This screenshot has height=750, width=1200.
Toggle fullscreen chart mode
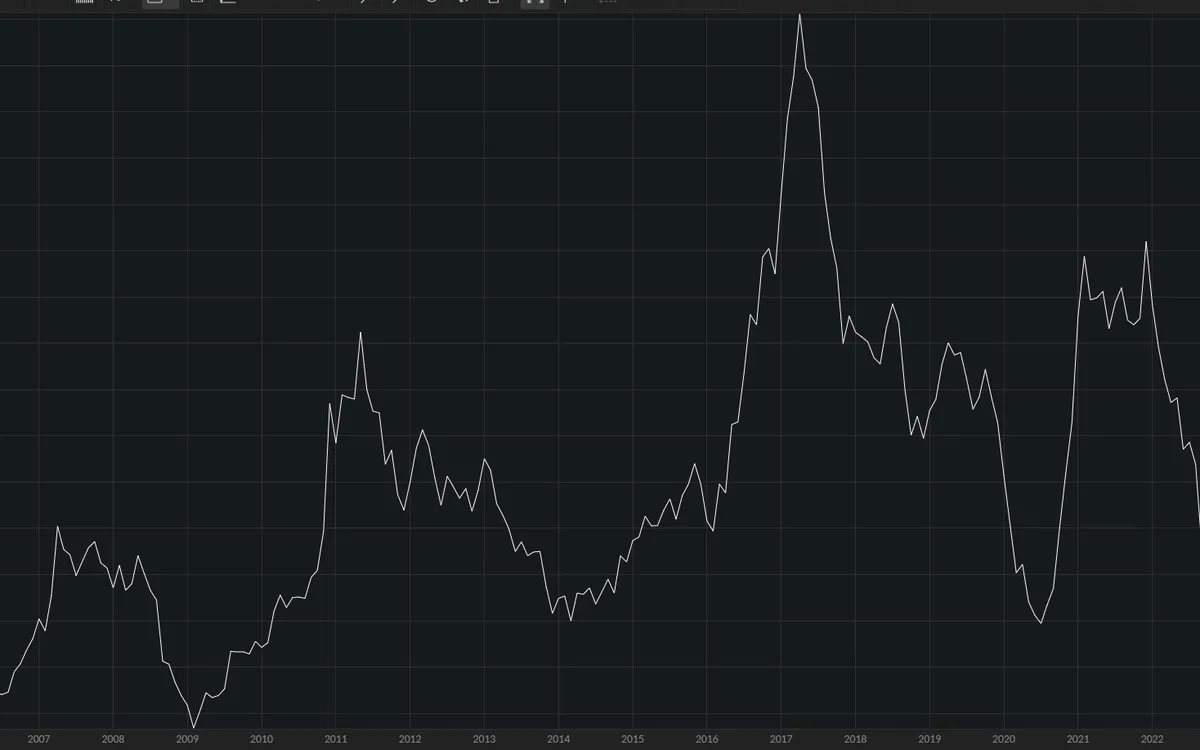point(535,3)
